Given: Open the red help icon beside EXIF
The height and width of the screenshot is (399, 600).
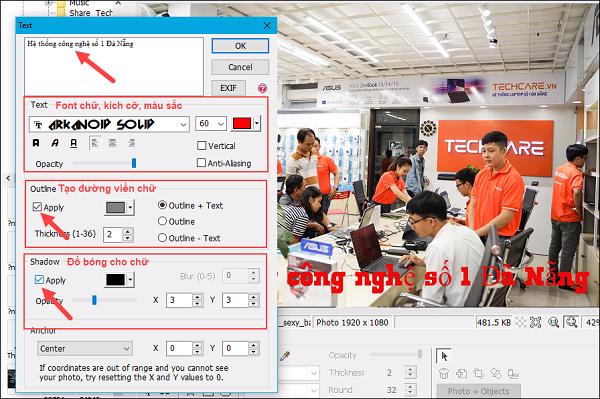Looking at the screenshot, I should [x=262, y=88].
